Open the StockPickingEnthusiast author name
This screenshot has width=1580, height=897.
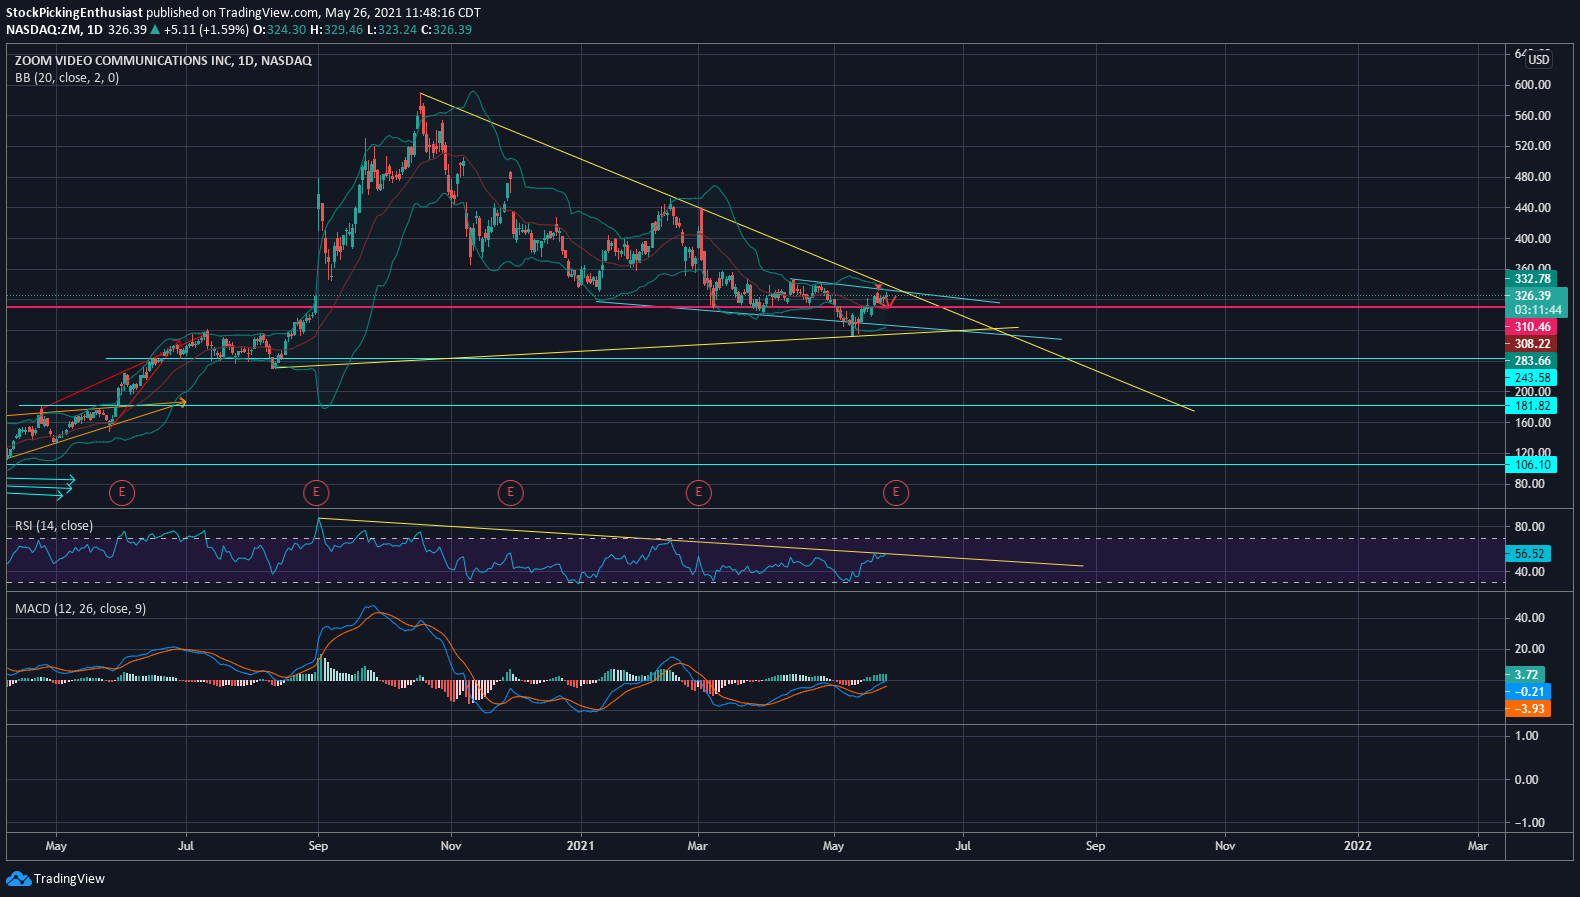[x=75, y=13]
